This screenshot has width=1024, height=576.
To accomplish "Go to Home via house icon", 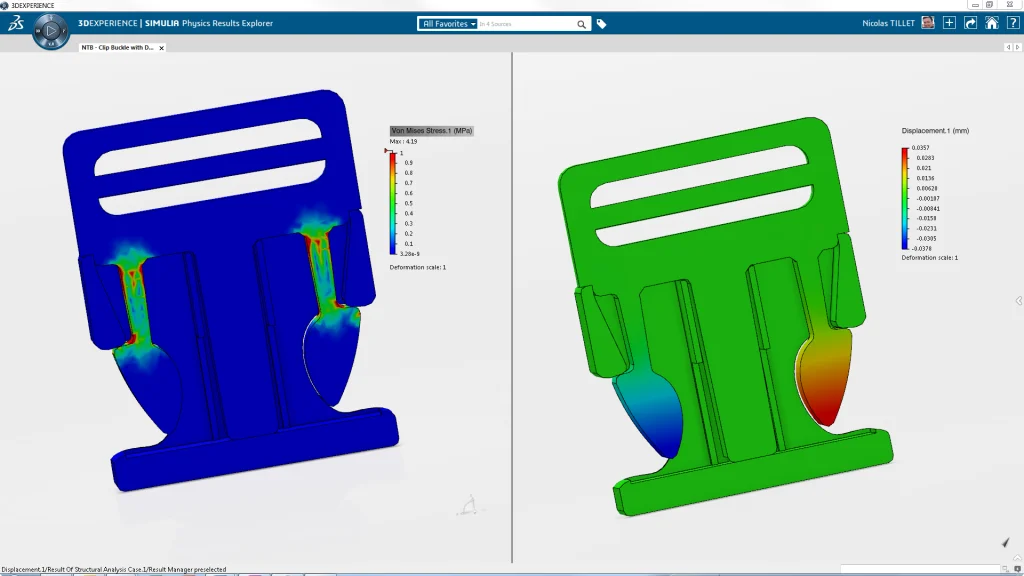I will (x=991, y=23).
